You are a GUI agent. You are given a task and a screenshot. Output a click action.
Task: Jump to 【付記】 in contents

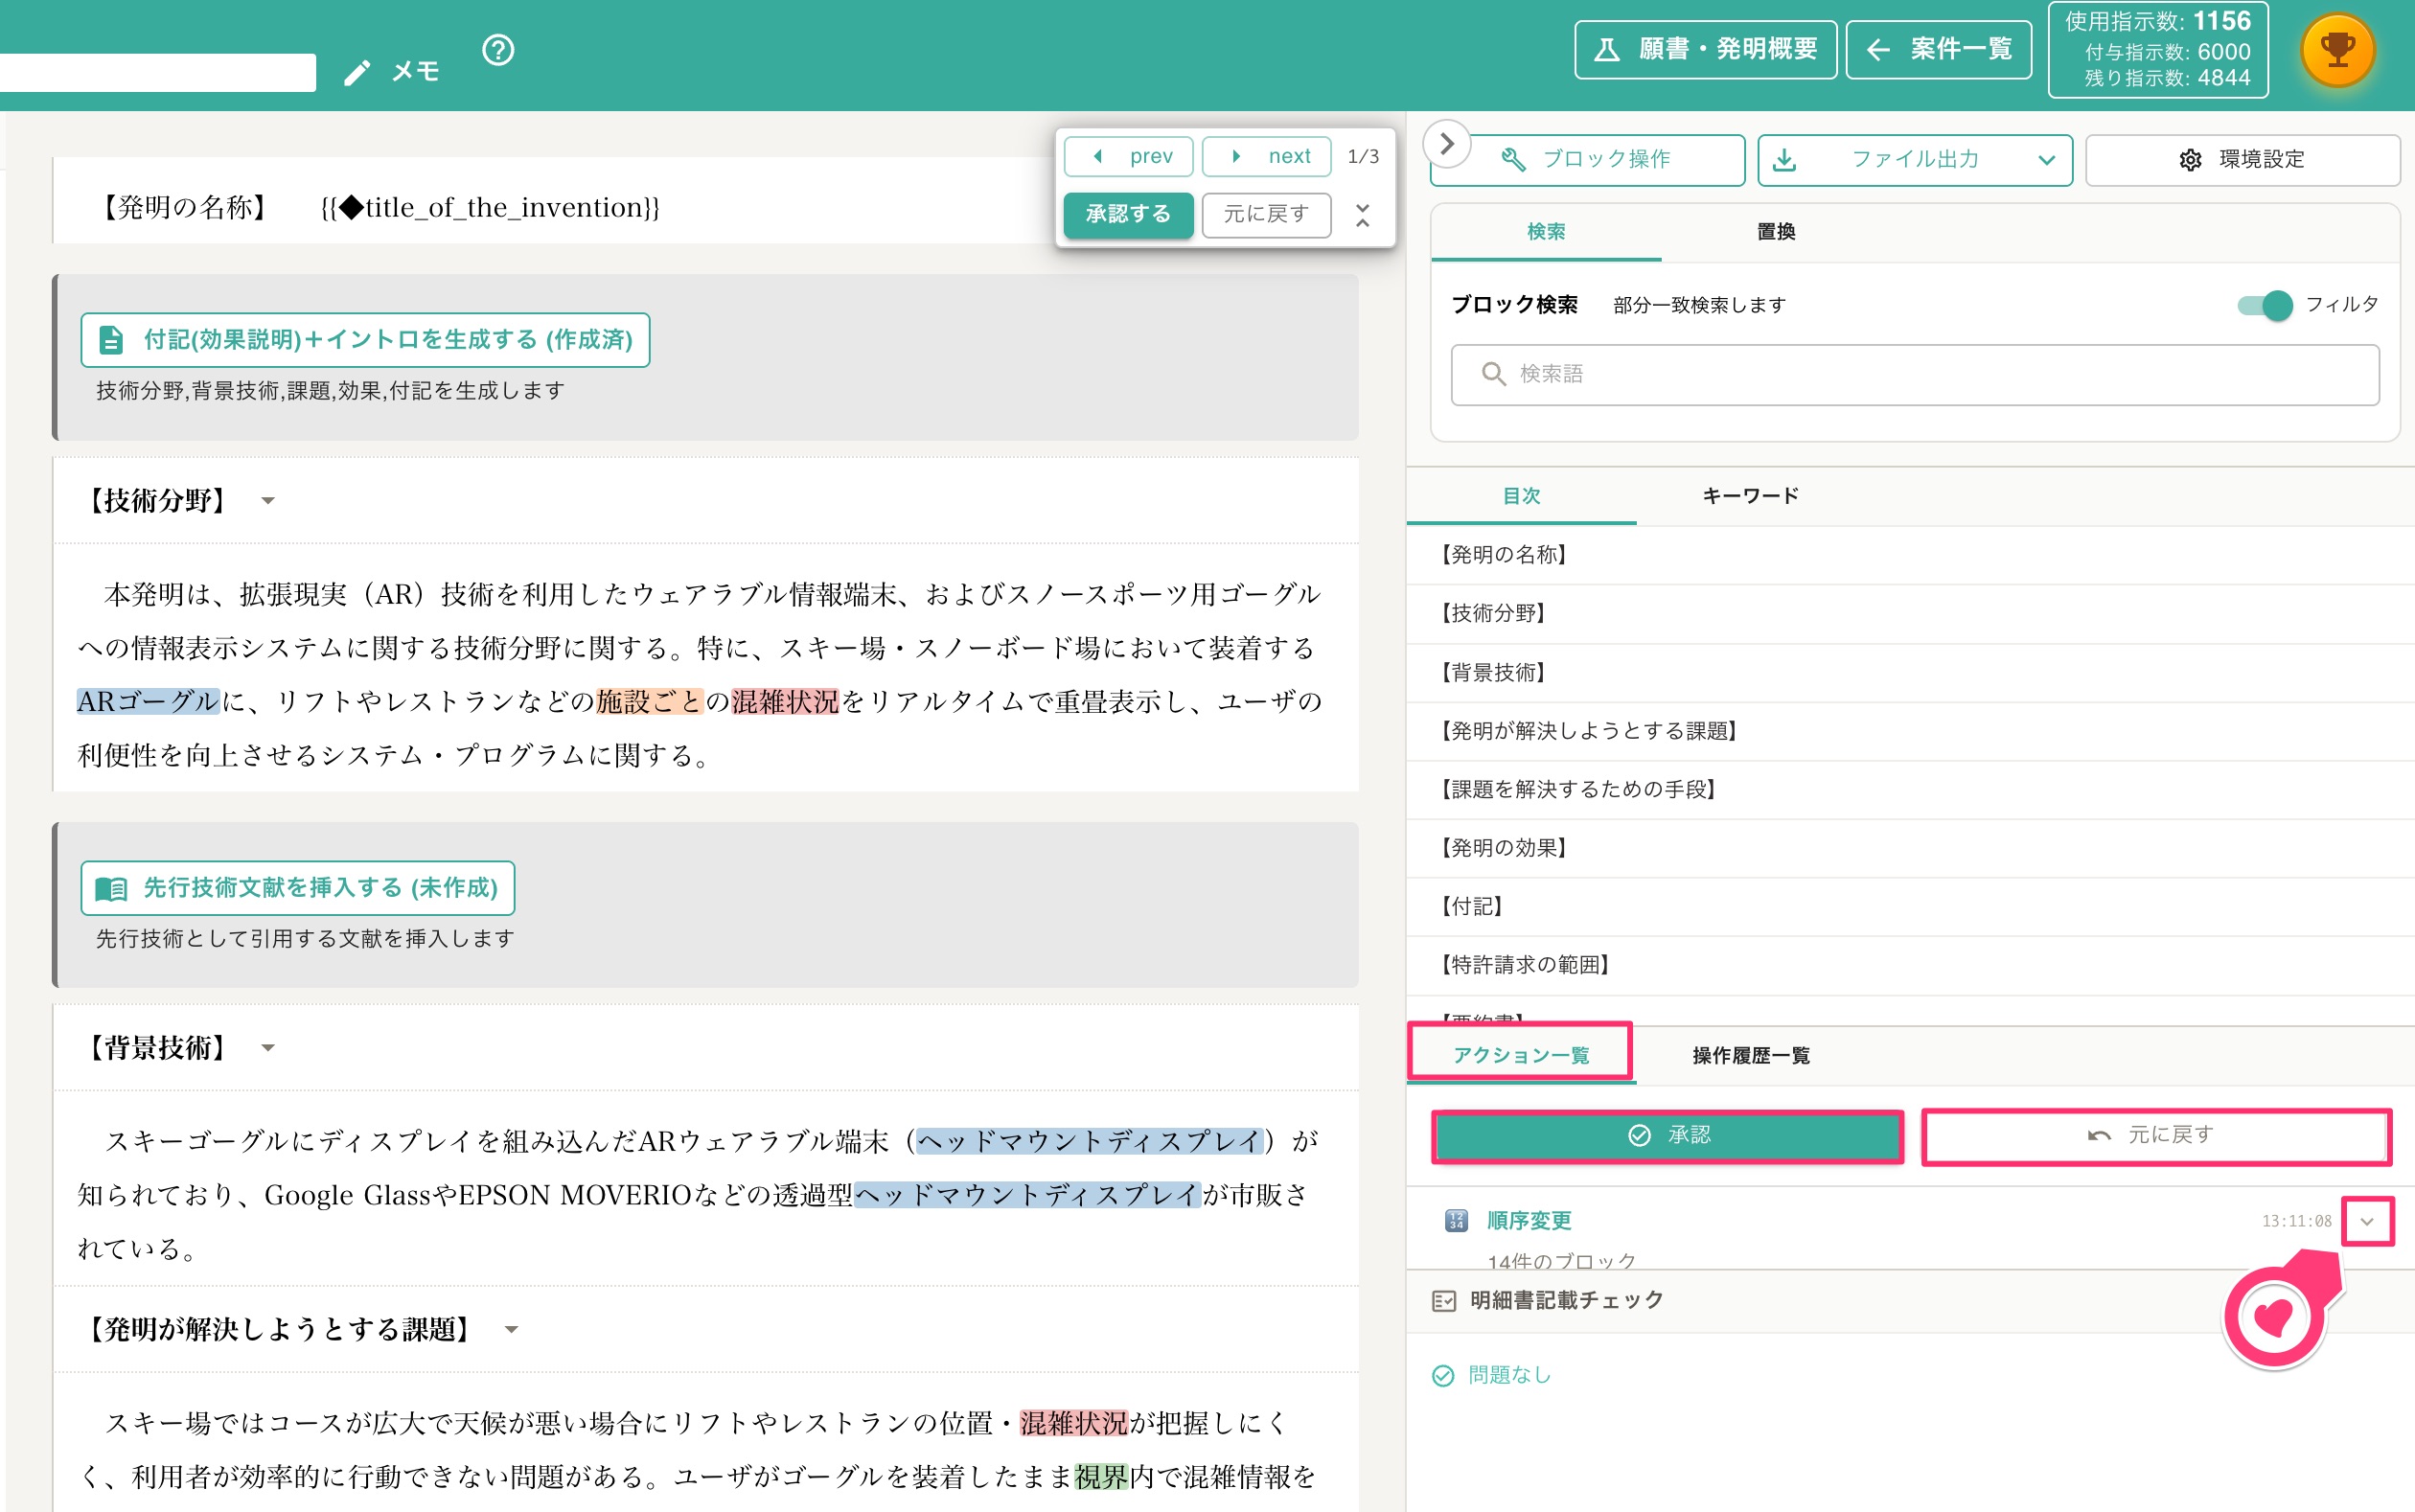click(1910, 907)
